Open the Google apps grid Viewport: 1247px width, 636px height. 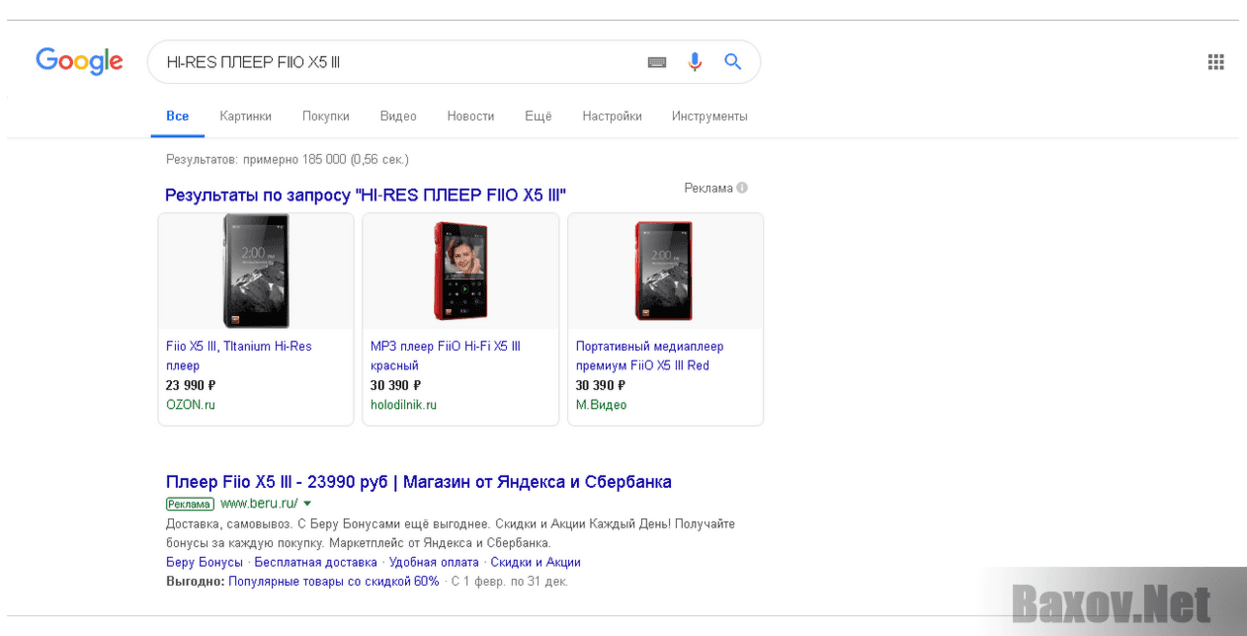click(x=1216, y=62)
